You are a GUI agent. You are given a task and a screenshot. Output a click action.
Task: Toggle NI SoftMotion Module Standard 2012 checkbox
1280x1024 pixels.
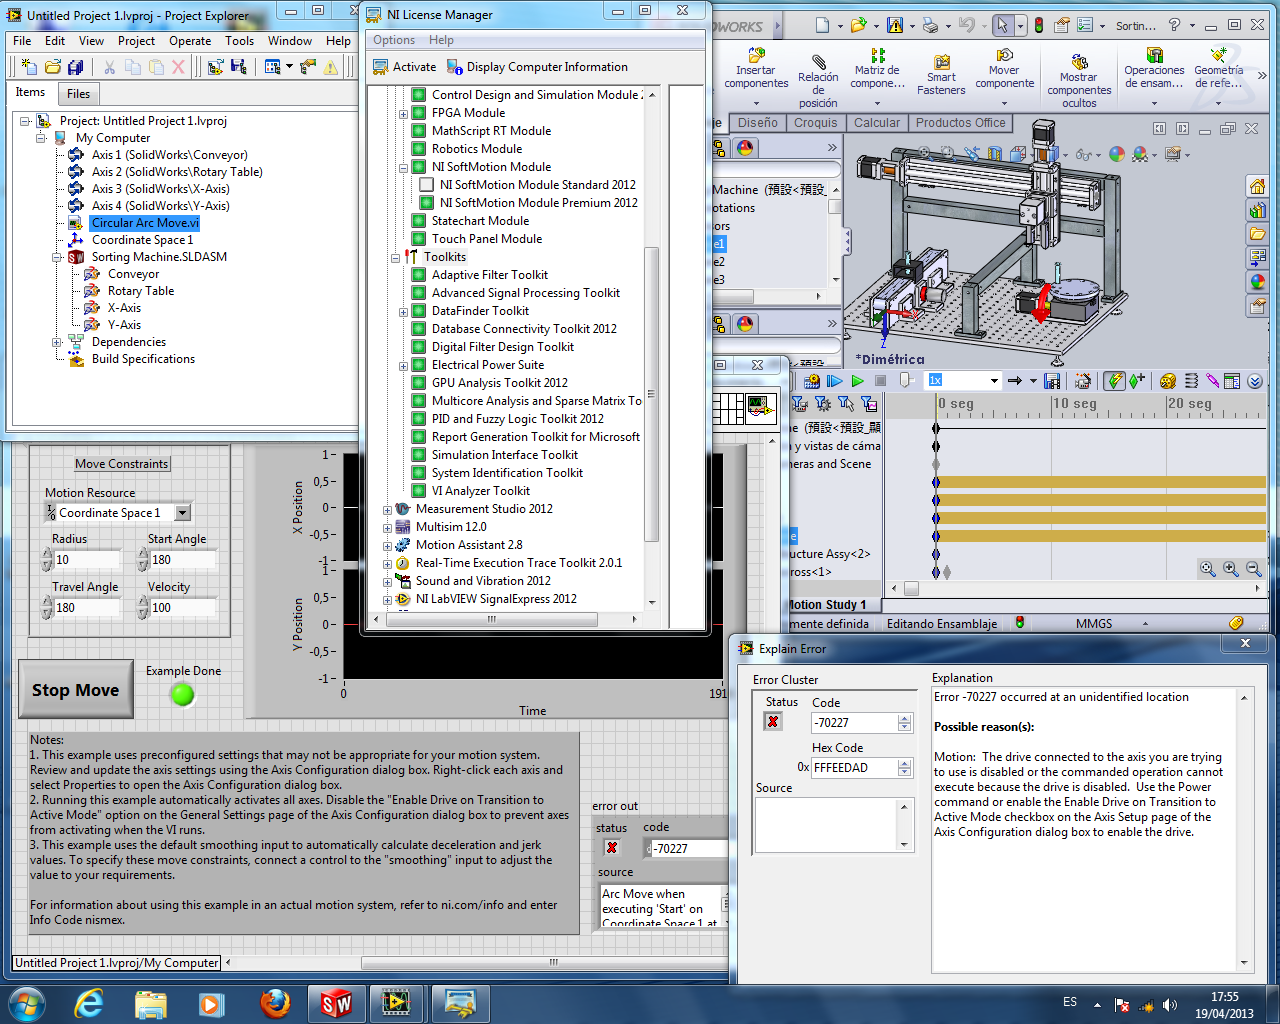click(427, 185)
